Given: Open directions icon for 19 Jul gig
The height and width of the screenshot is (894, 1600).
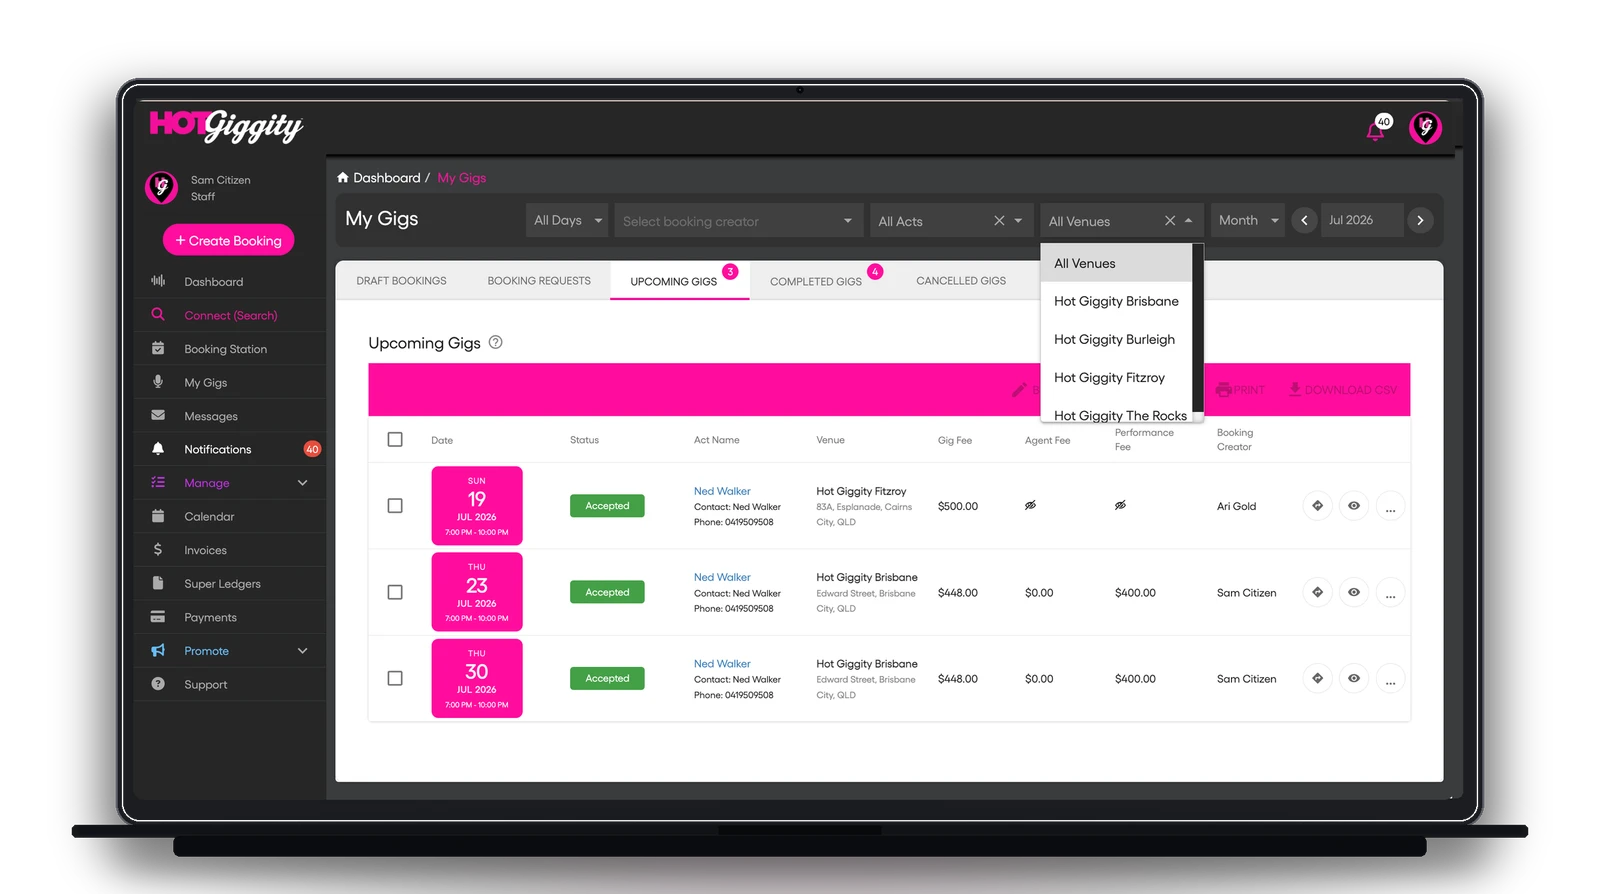Looking at the screenshot, I should pos(1318,506).
